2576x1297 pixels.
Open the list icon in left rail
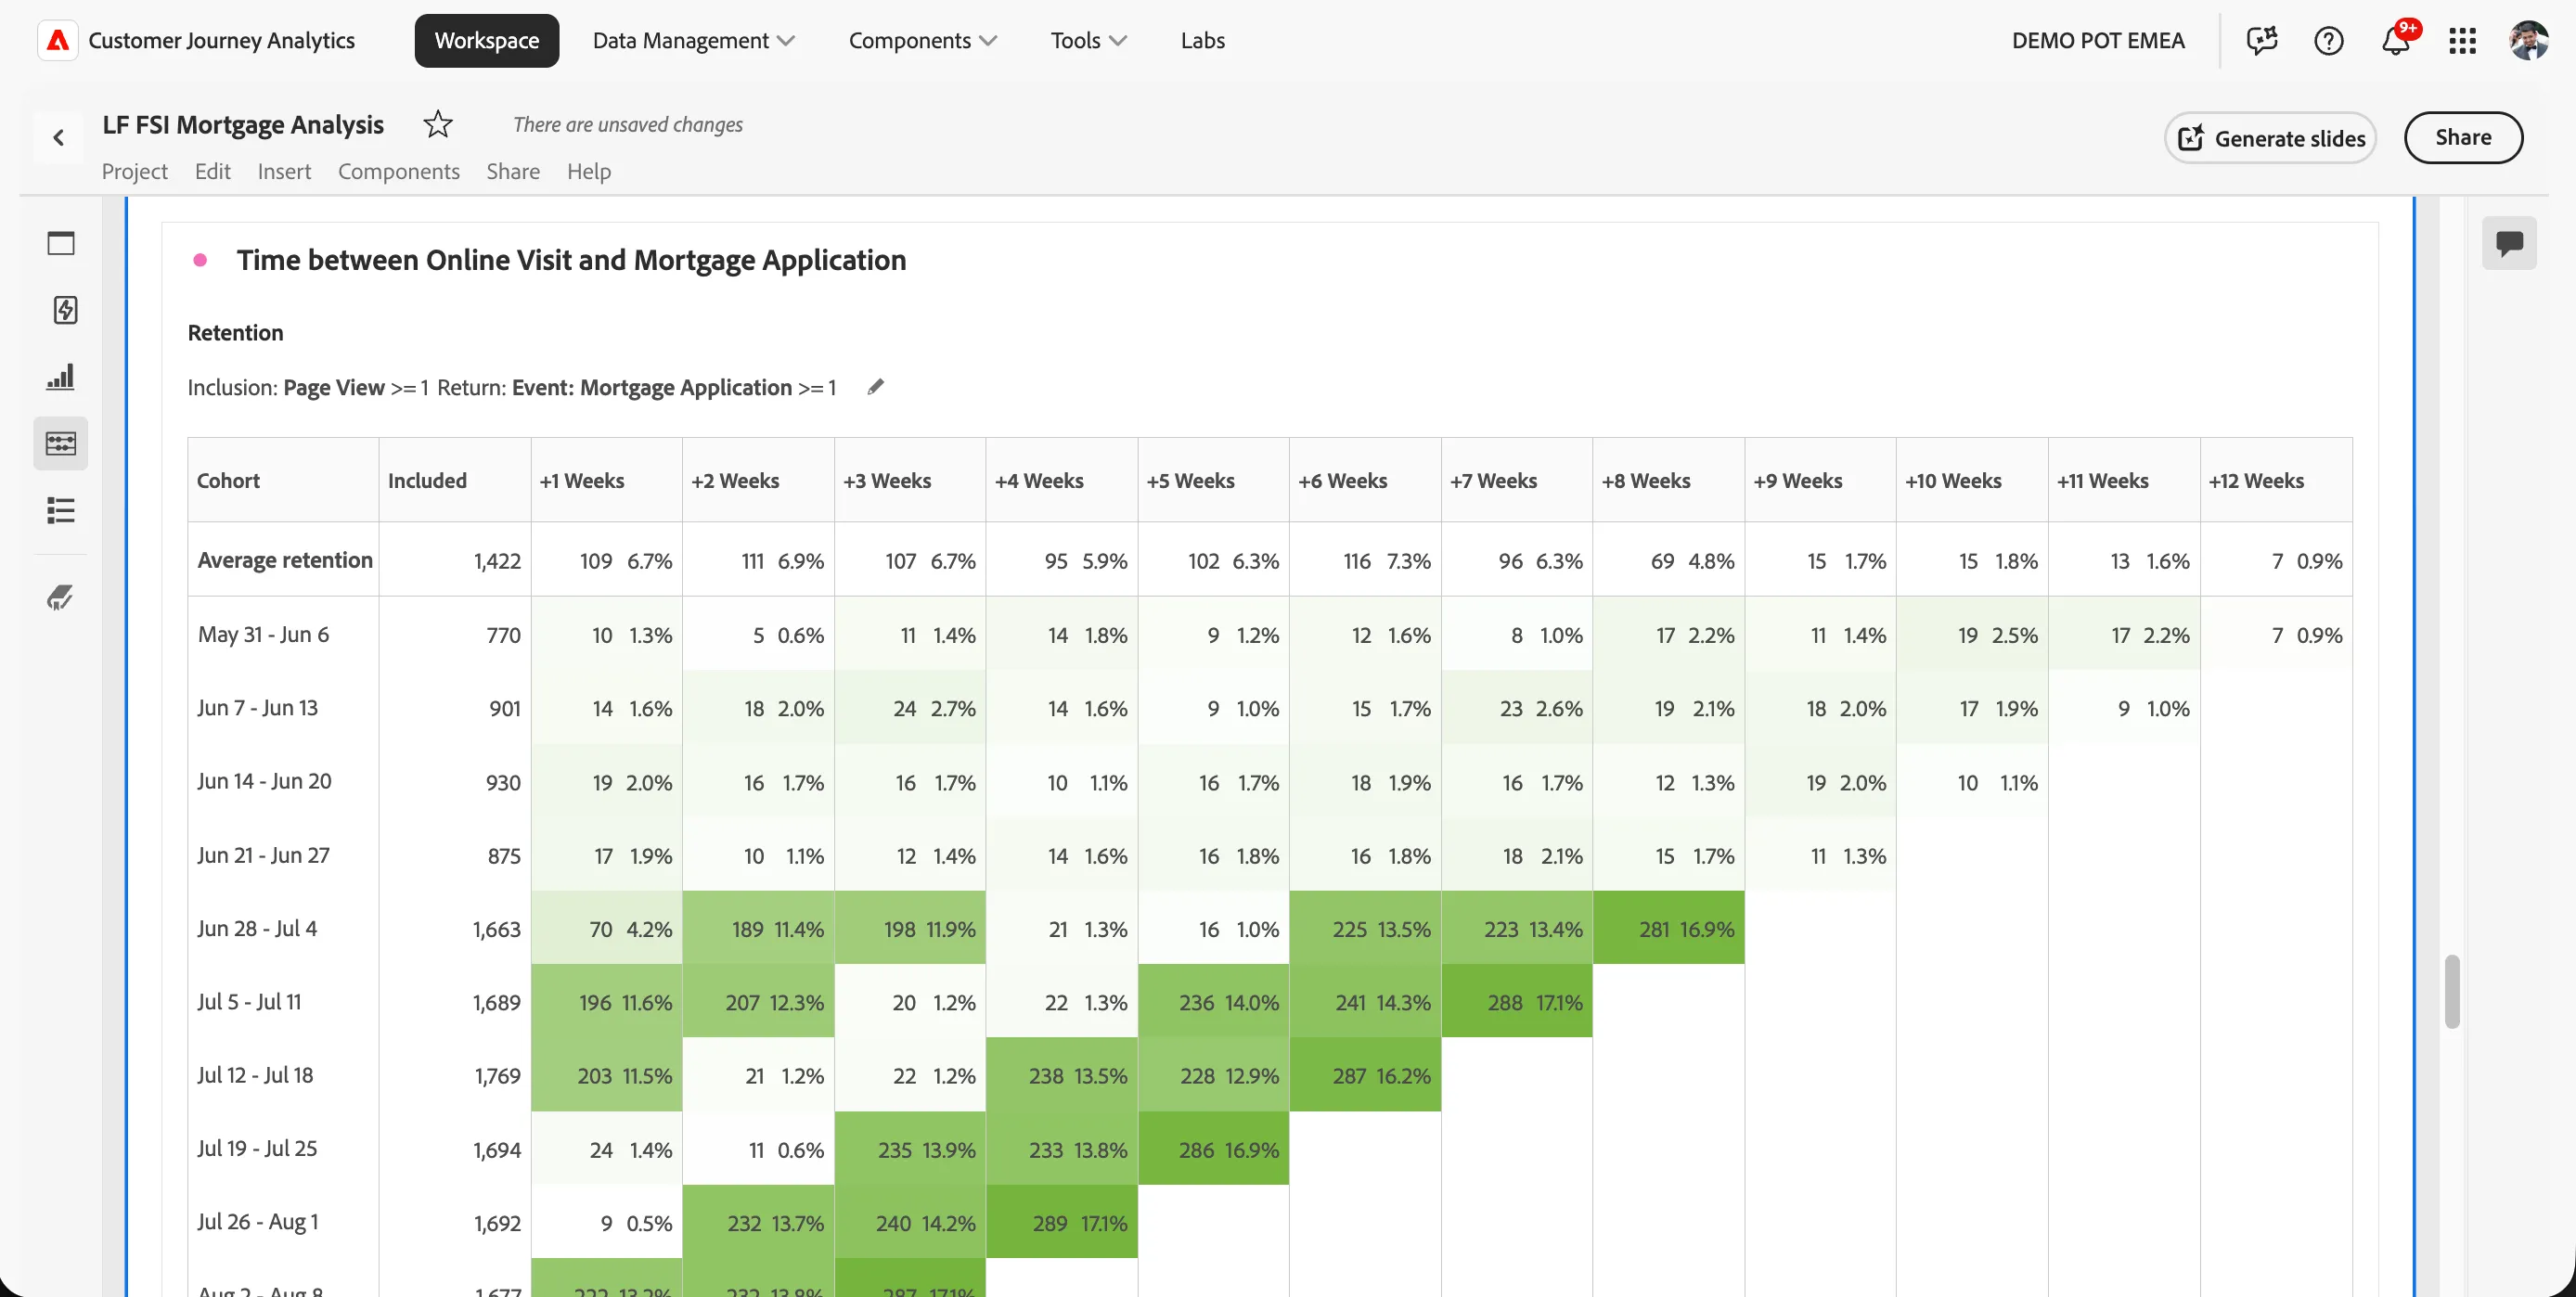point(61,510)
